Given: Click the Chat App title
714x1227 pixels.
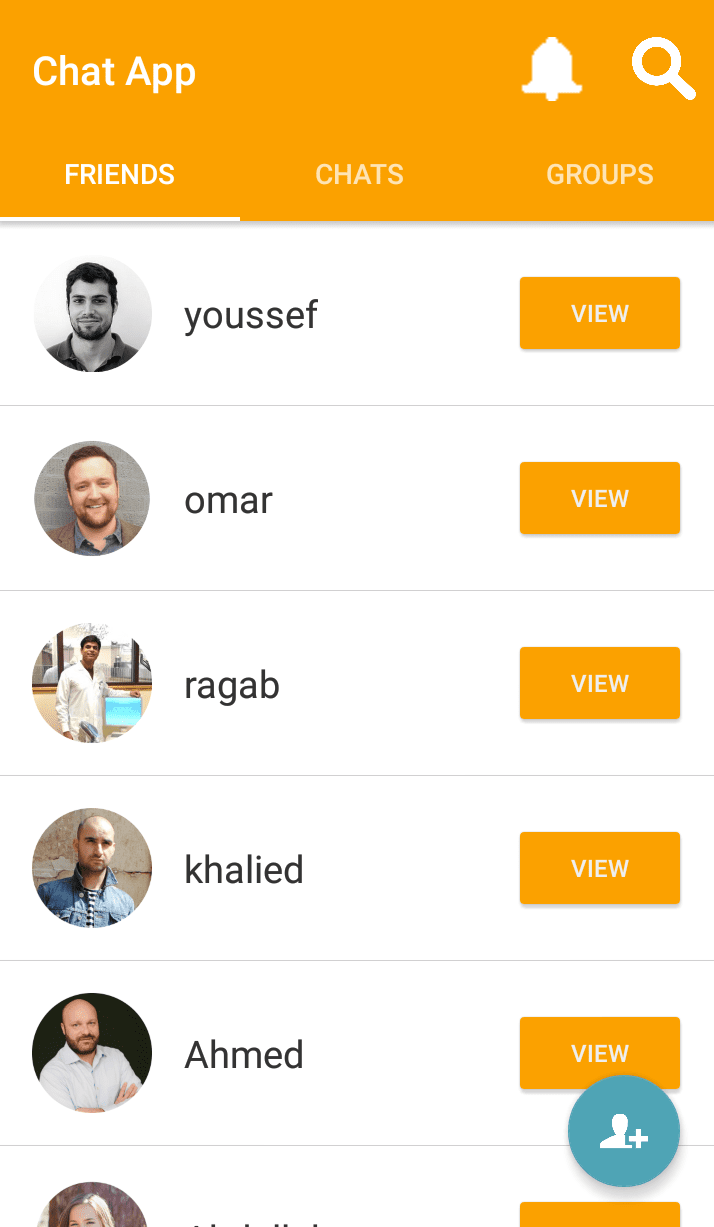Looking at the screenshot, I should [x=114, y=72].
